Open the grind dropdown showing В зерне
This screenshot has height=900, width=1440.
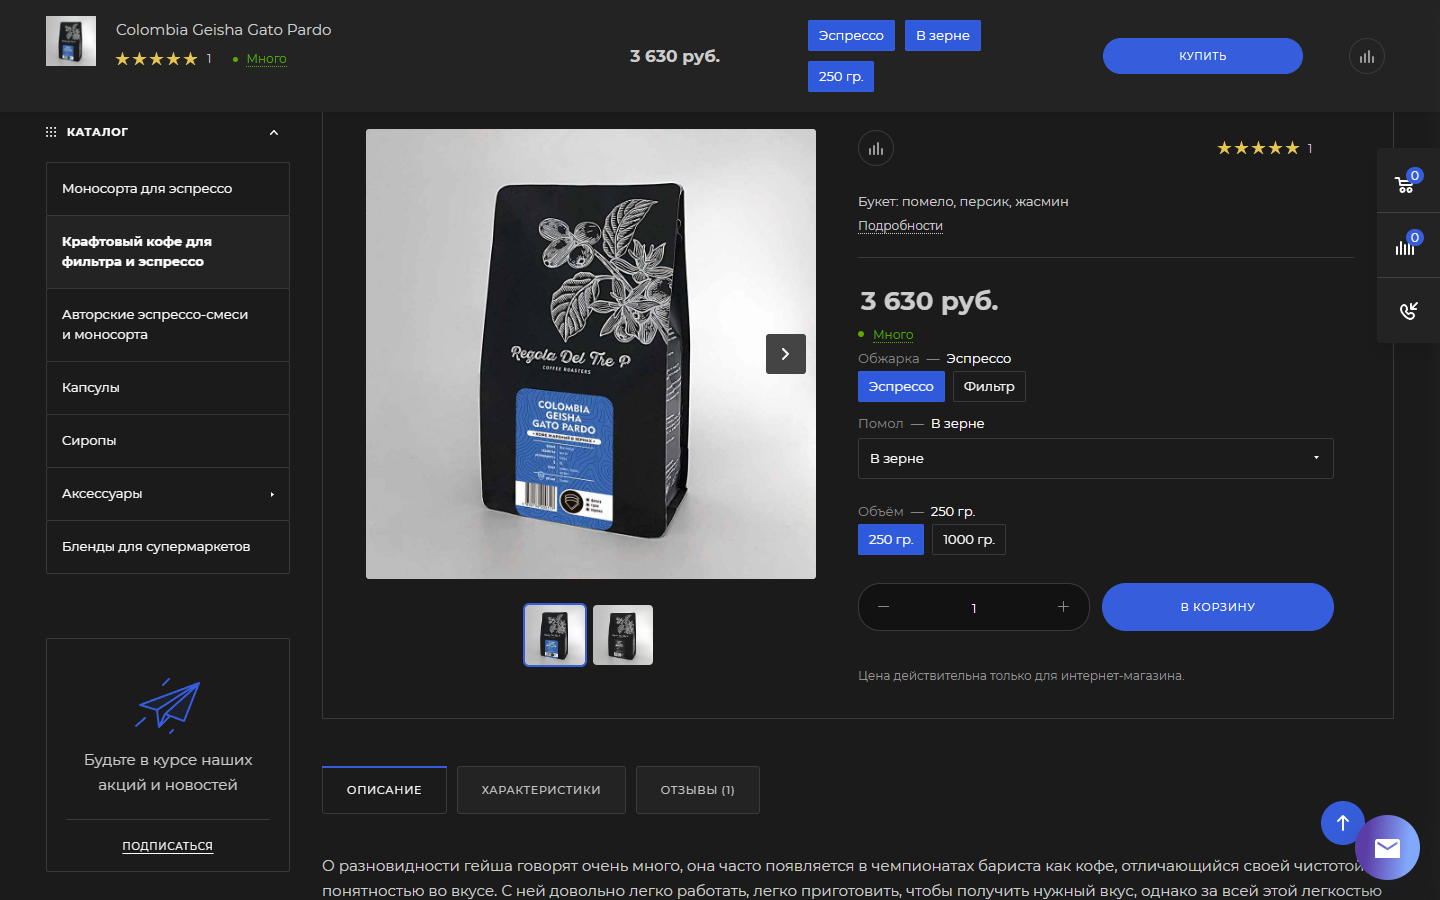1095,459
